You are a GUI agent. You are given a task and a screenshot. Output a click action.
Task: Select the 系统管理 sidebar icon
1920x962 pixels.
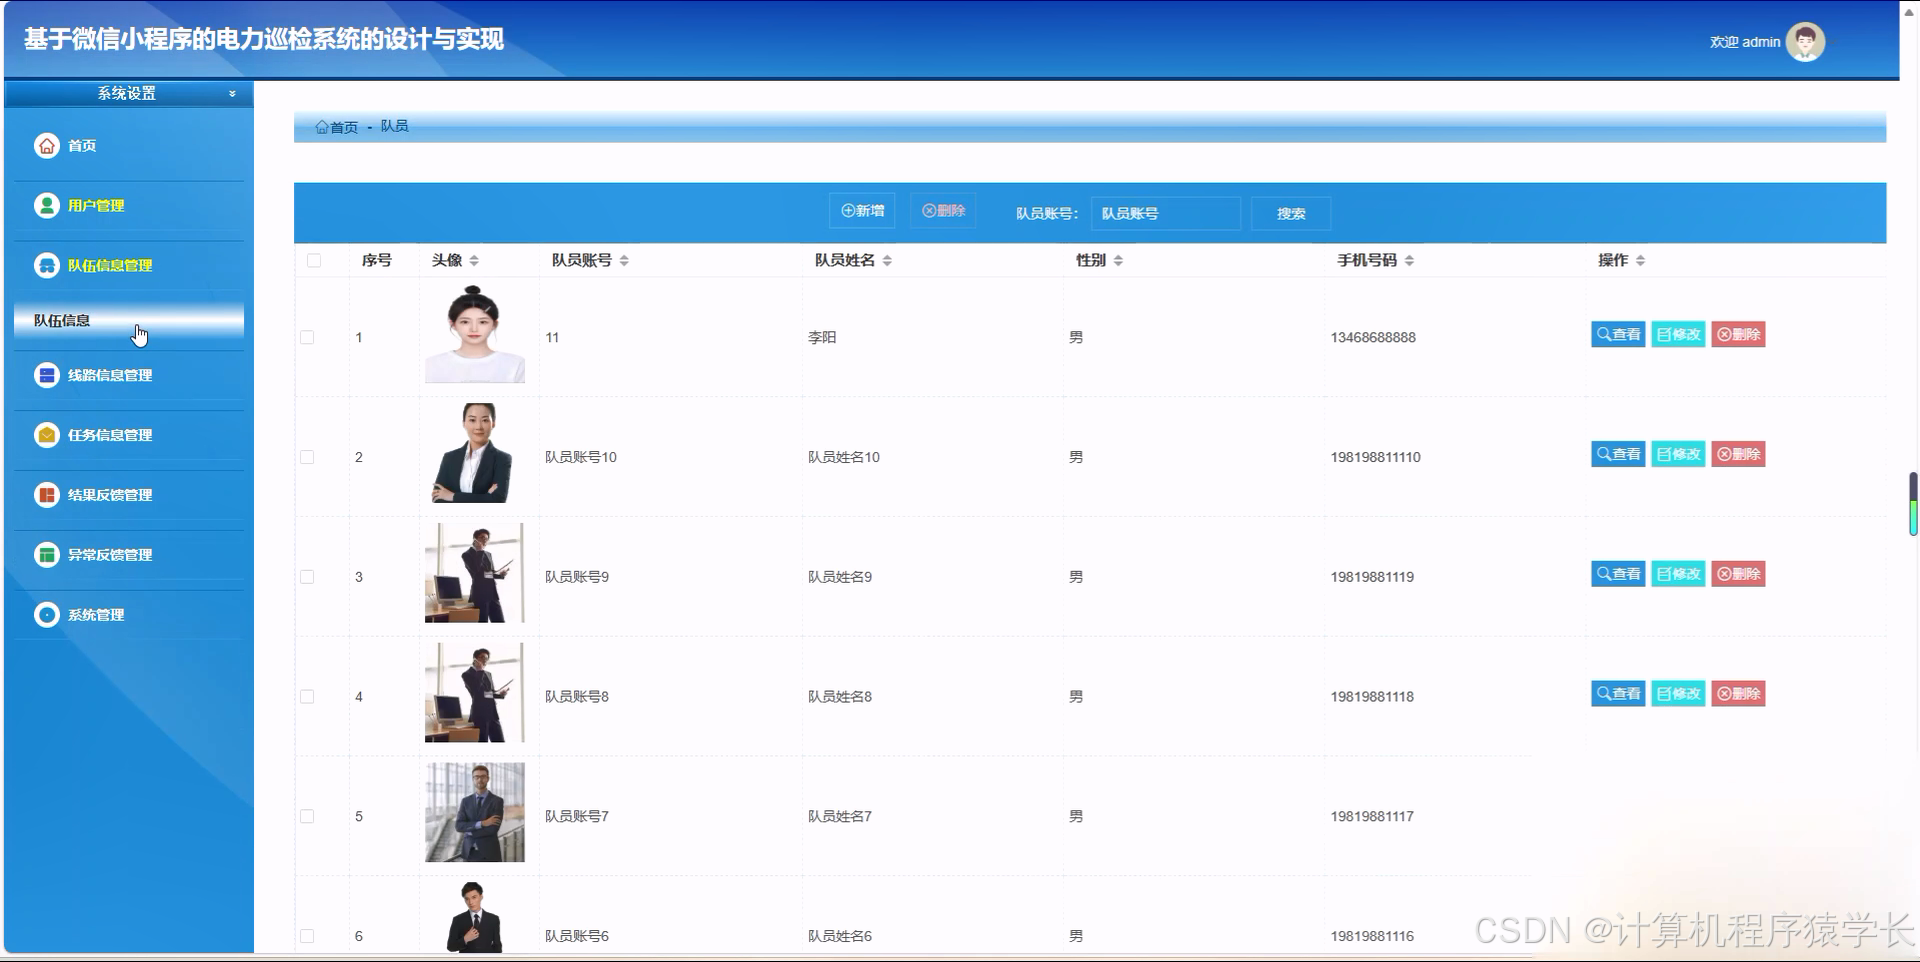(47, 614)
